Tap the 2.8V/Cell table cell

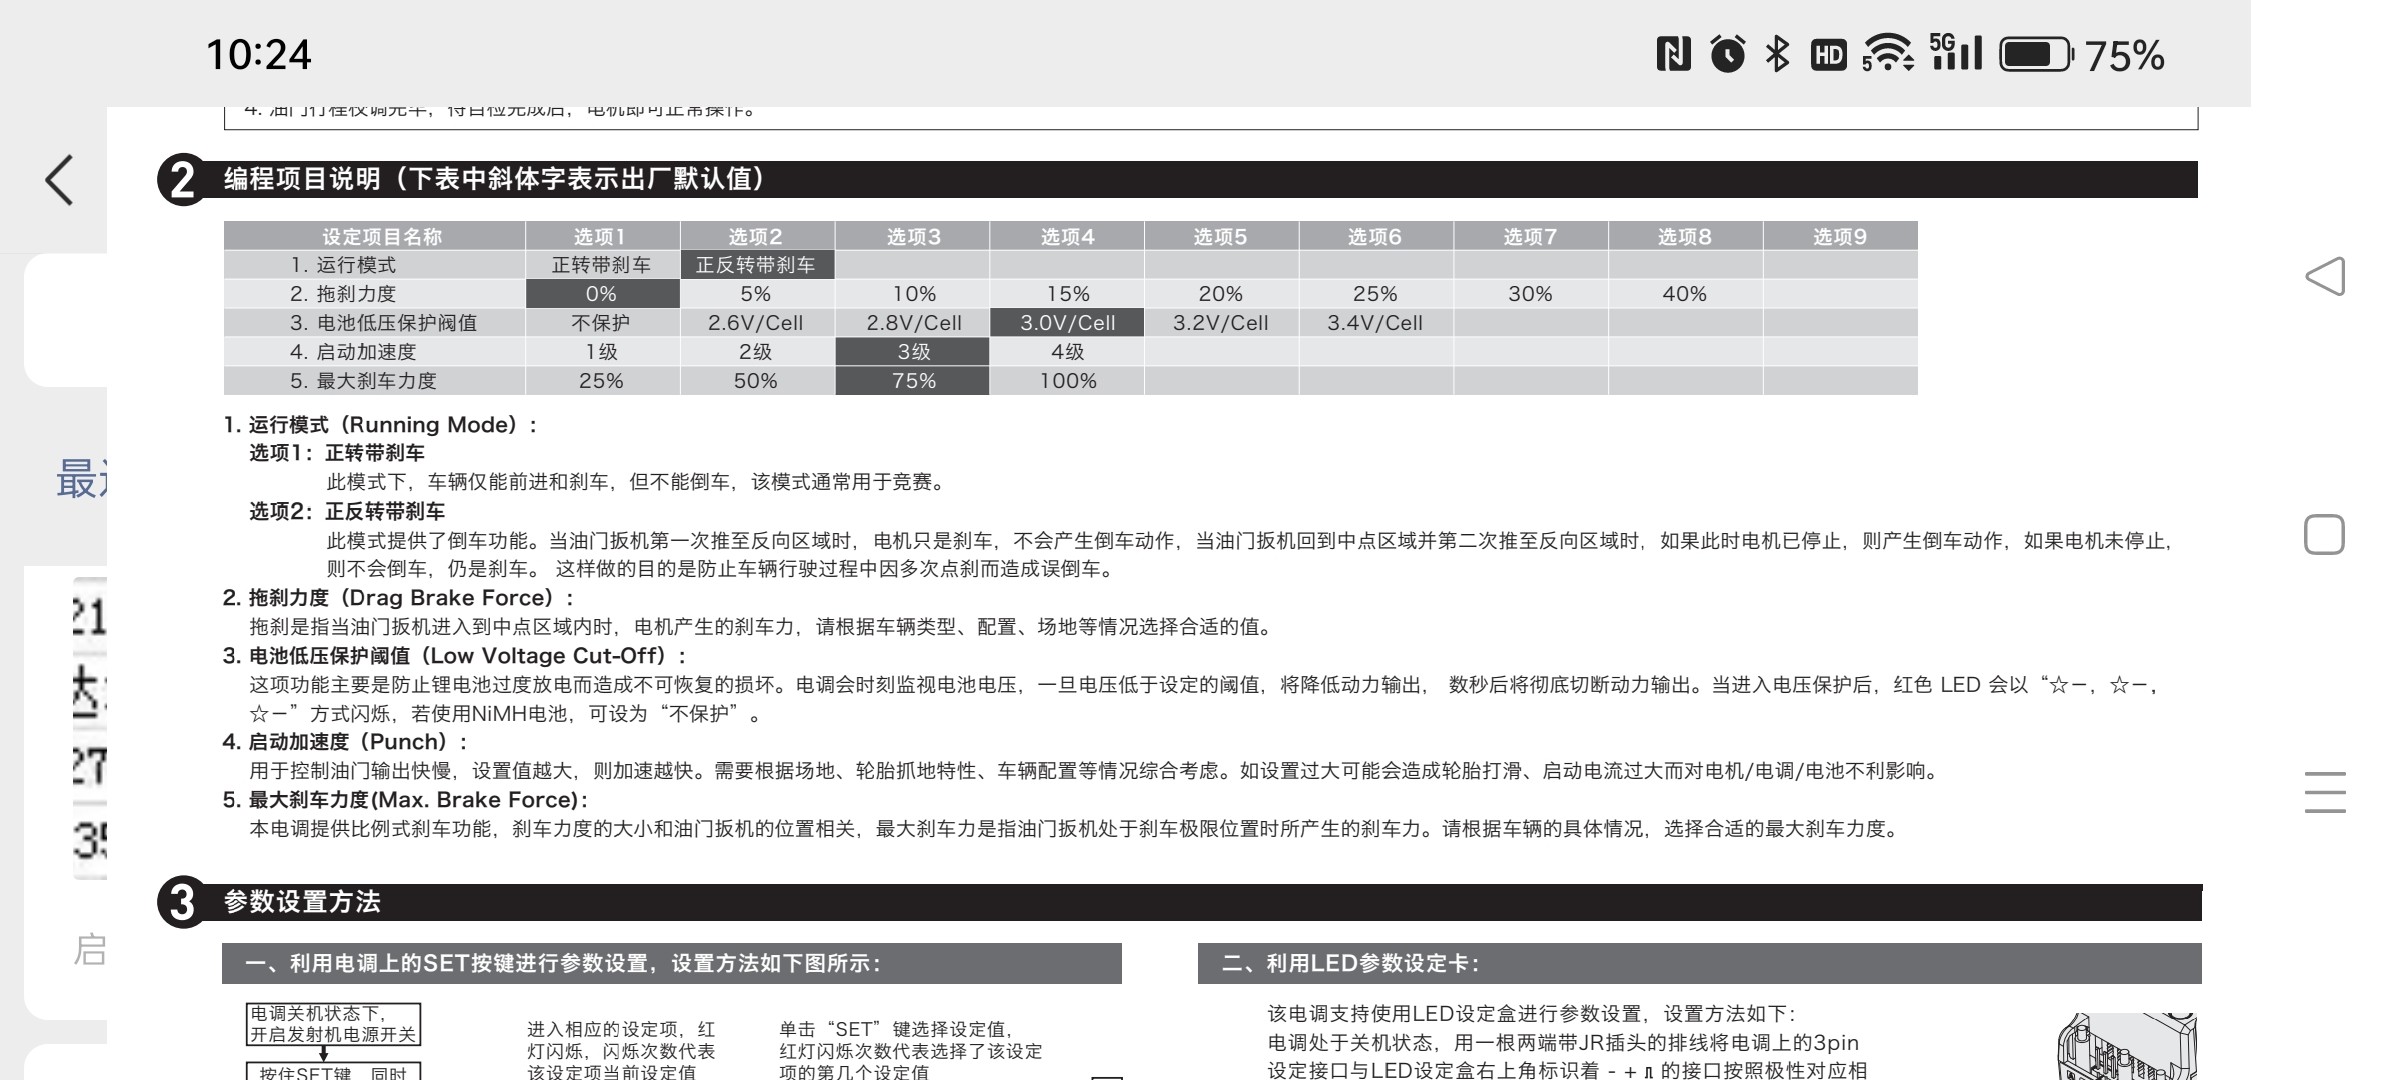912,323
